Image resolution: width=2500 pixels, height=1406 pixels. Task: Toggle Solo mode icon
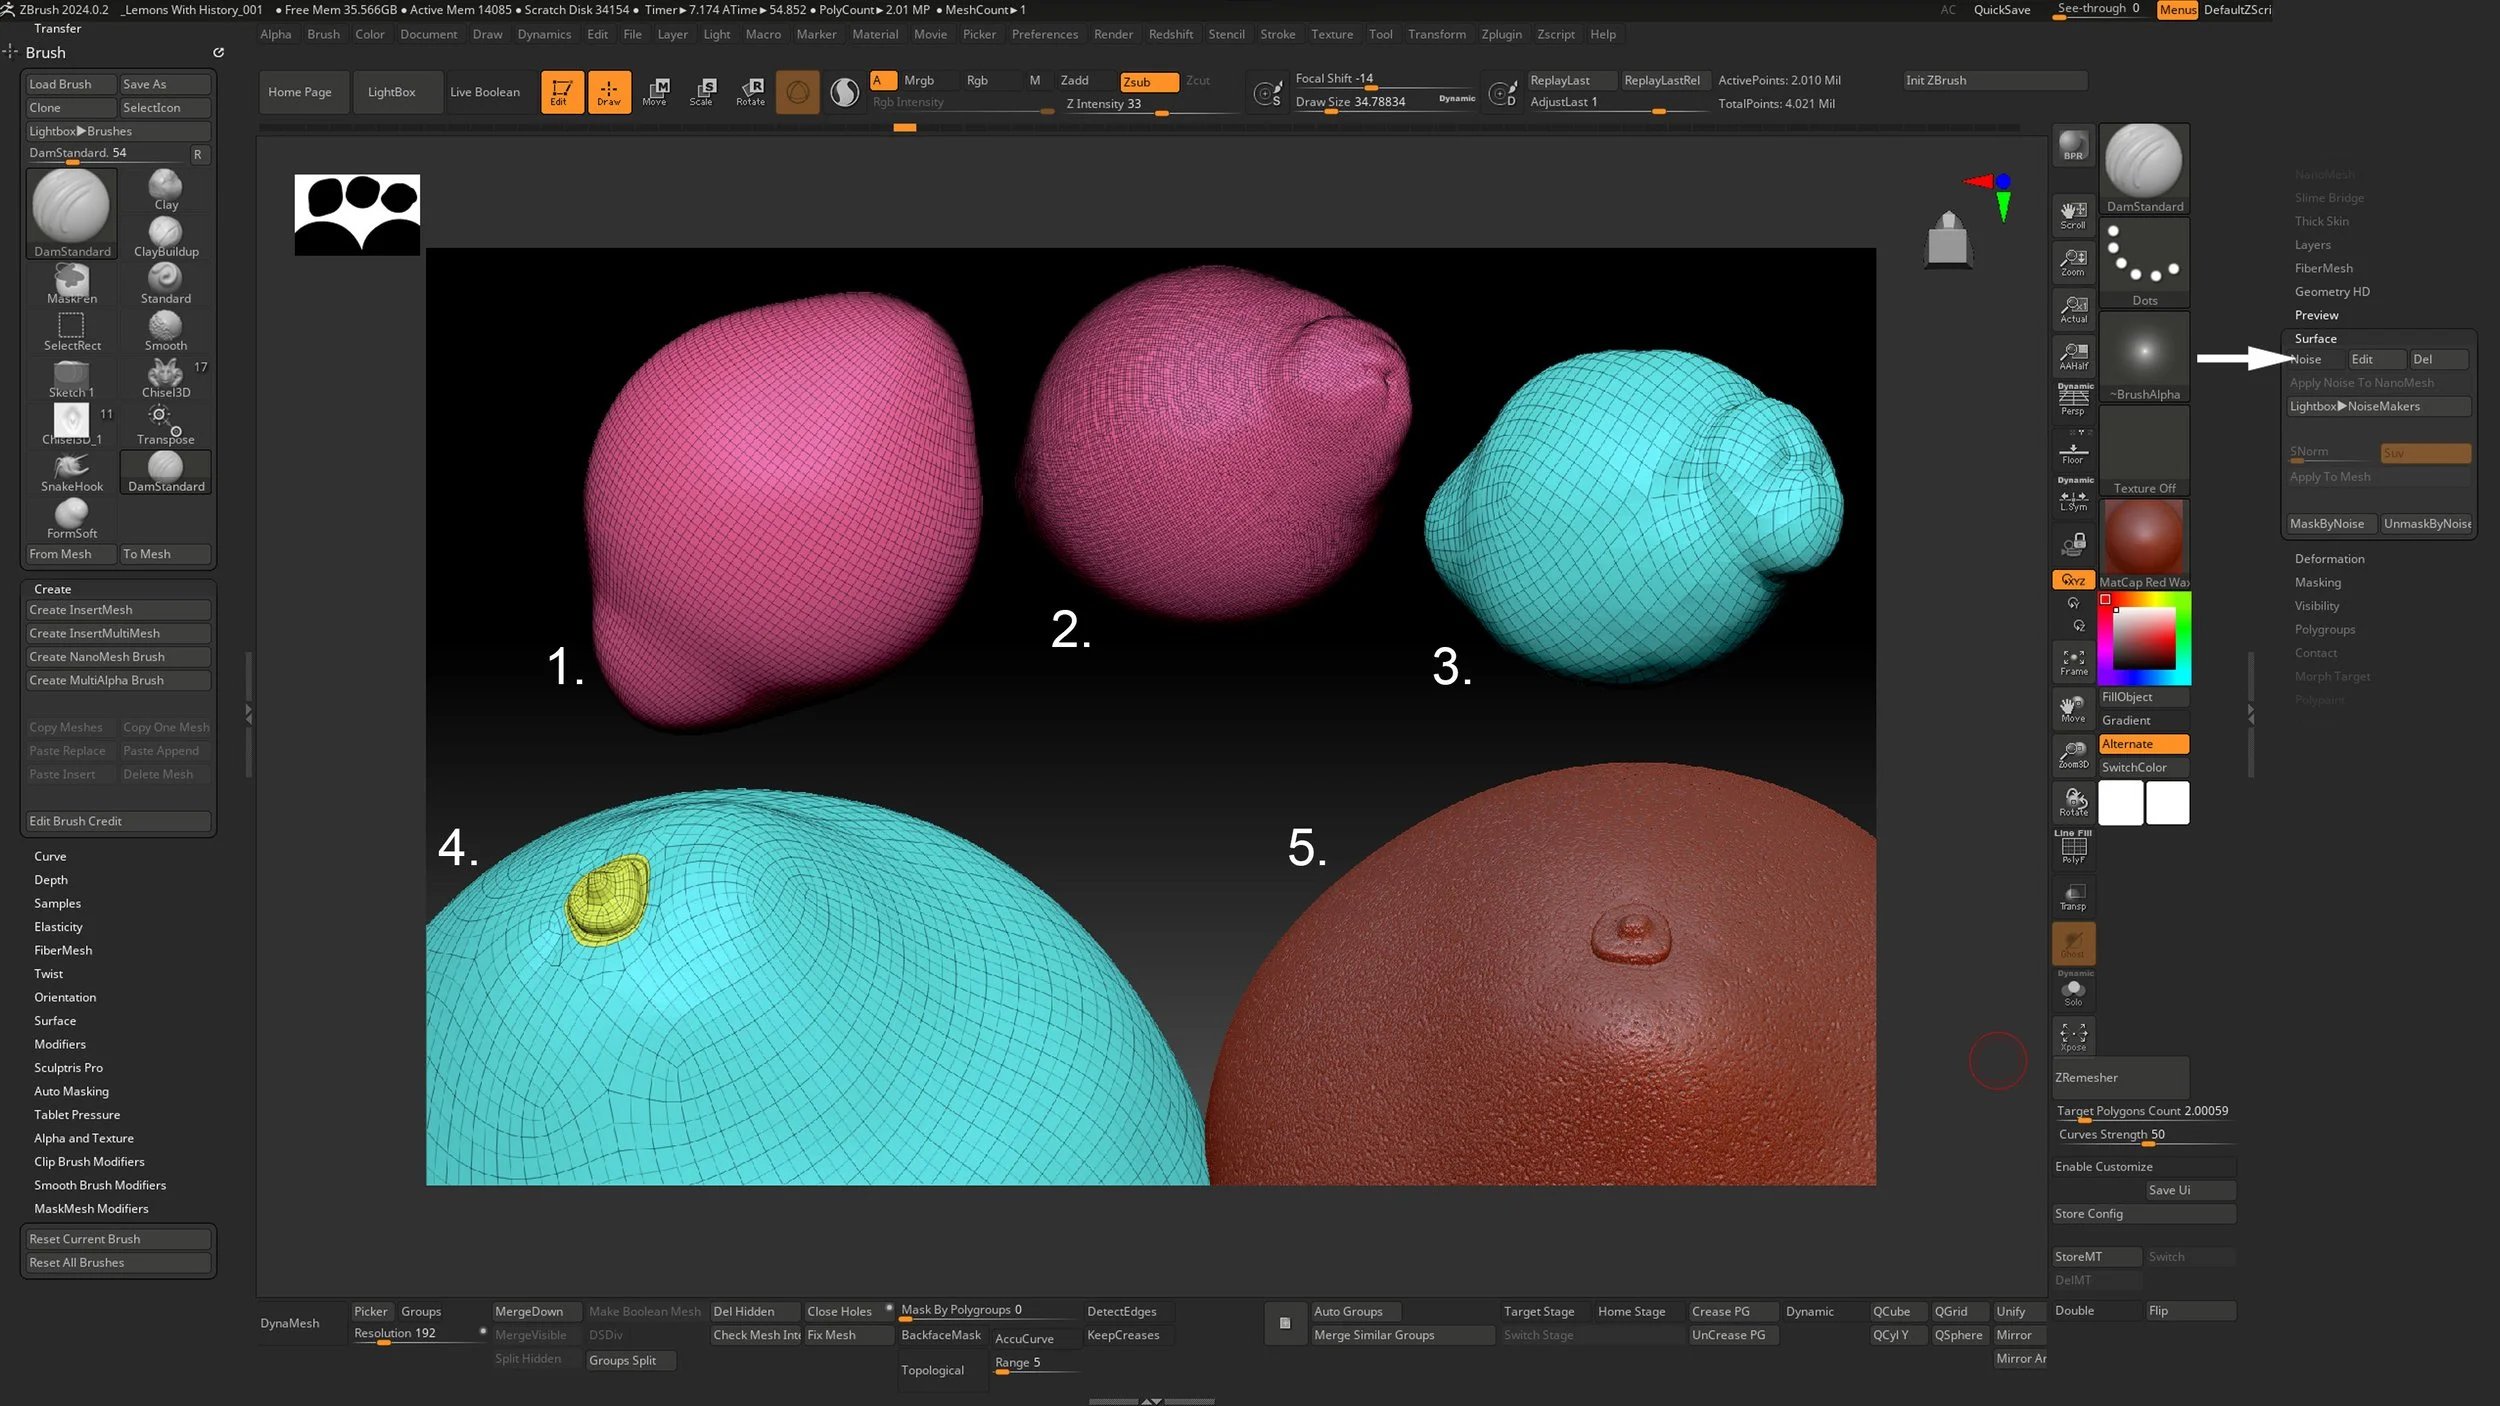[2073, 992]
